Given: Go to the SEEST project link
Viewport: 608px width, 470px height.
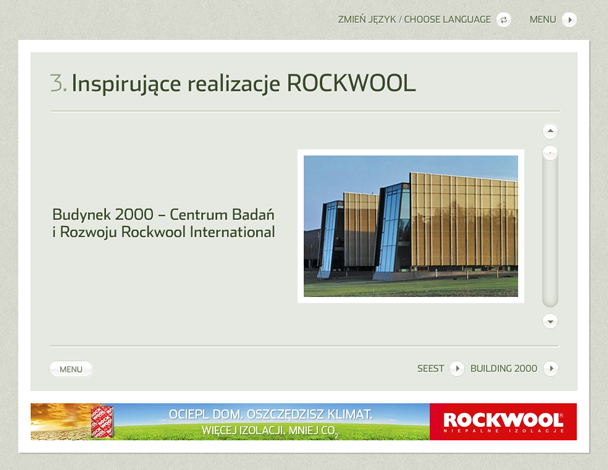Looking at the screenshot, I should point(430,368).
